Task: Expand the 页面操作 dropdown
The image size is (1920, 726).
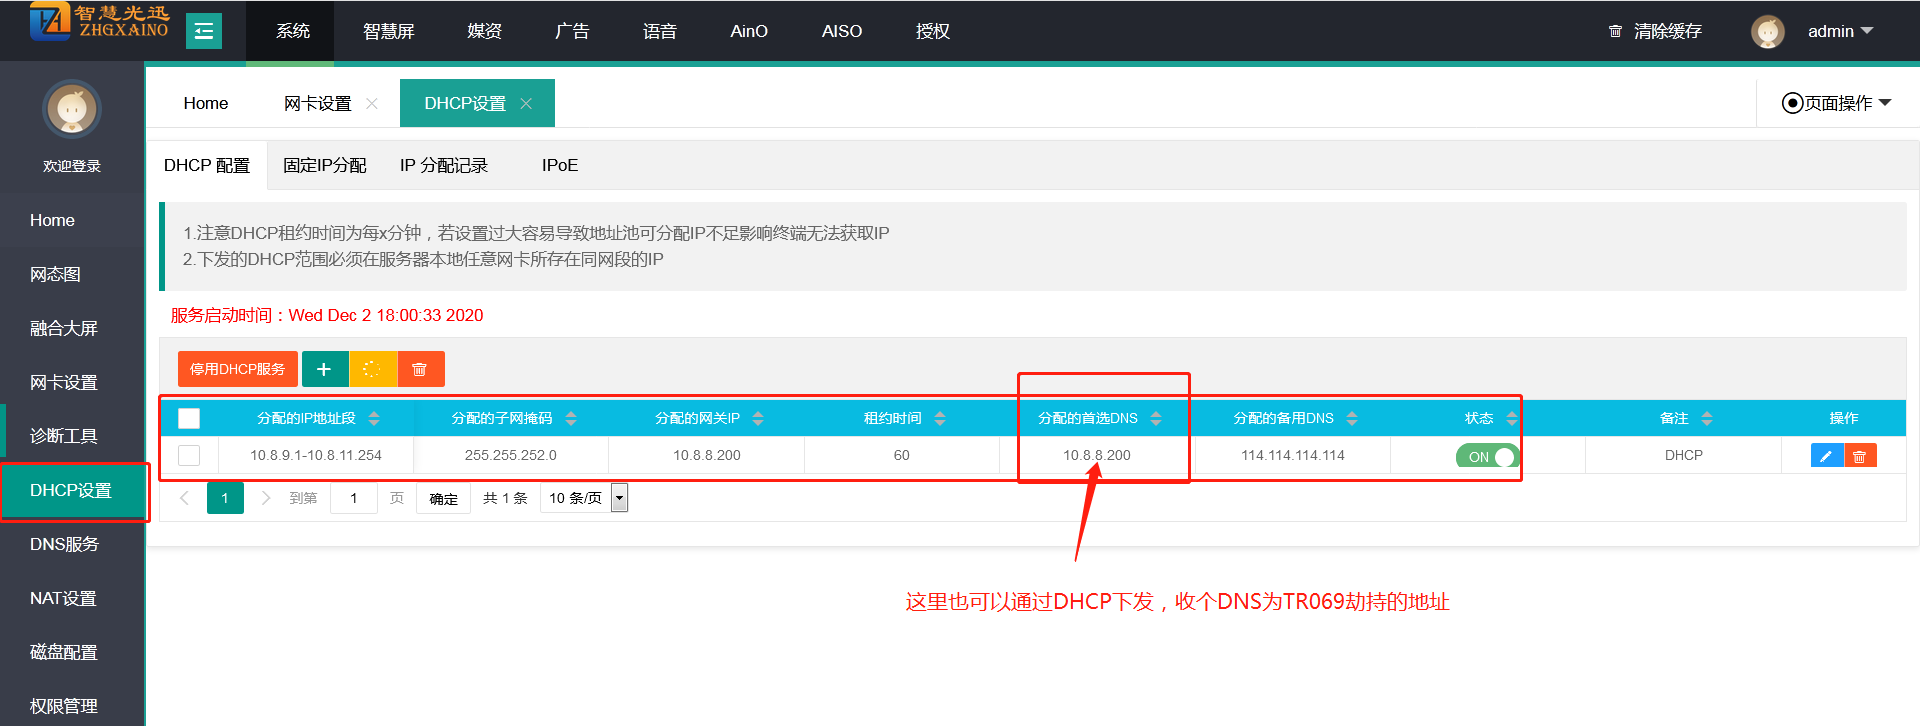Action: [x=1837, y=103]
